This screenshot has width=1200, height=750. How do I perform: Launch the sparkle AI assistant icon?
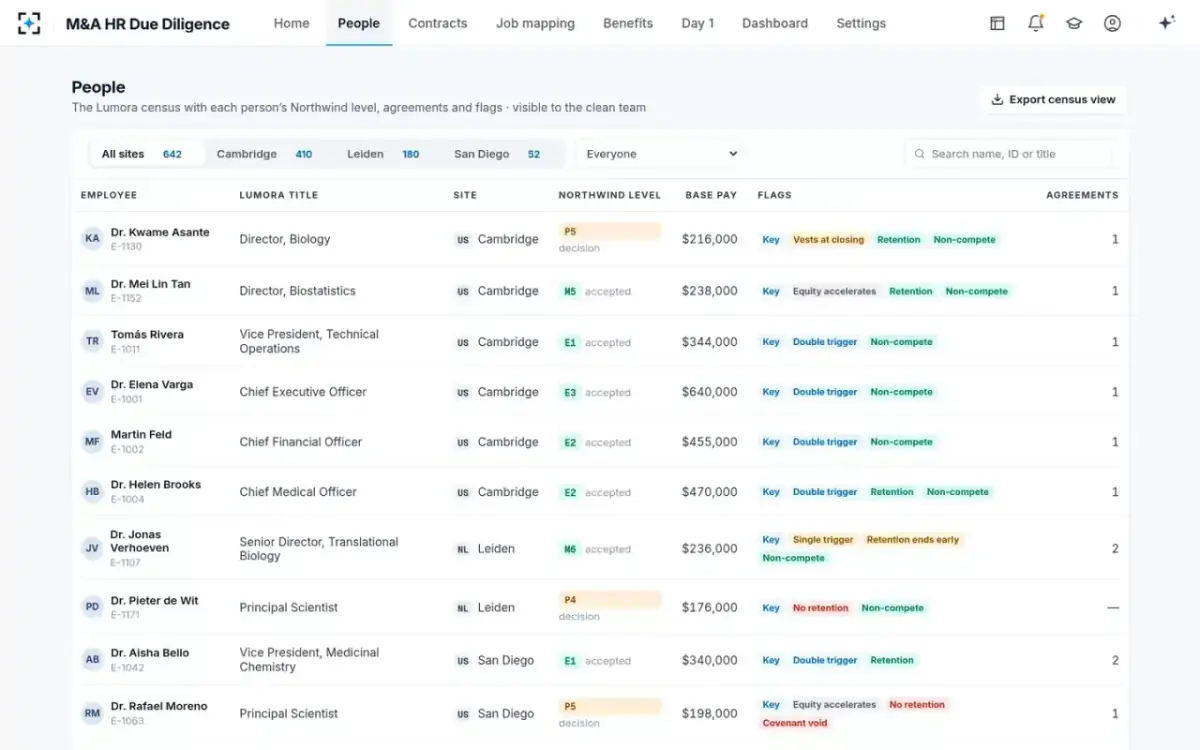click(1166, 23)
